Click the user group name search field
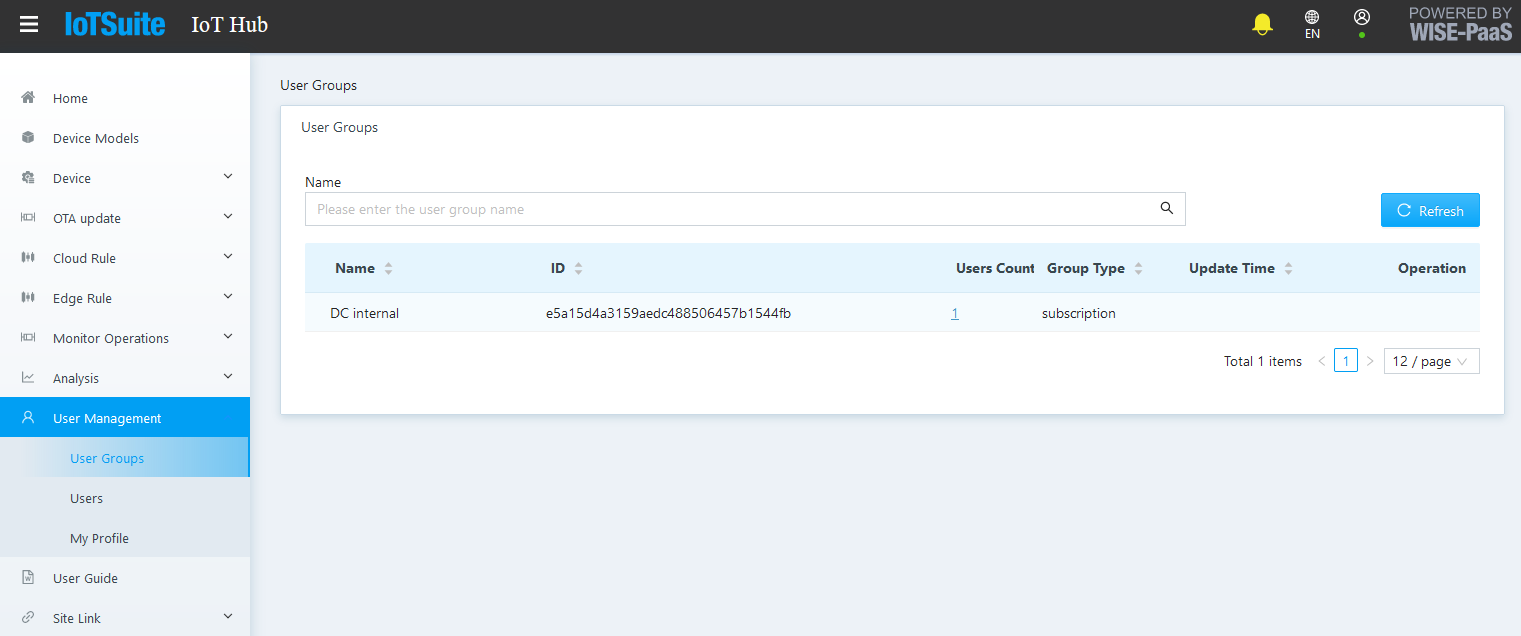 [x=730, y=210]
